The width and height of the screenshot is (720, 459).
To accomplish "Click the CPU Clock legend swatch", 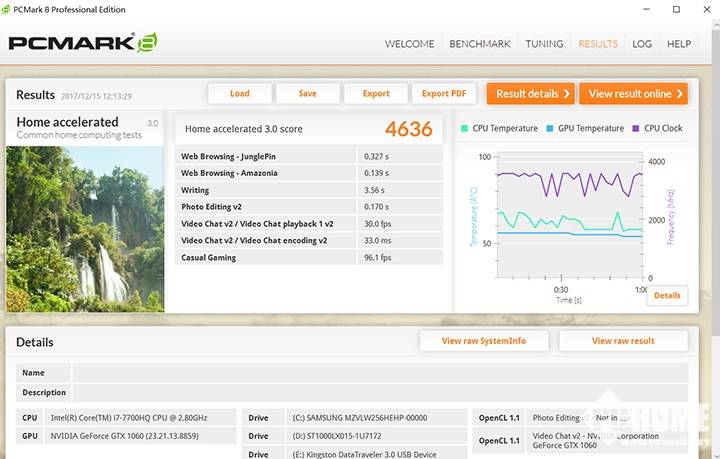I will (x=636, y=129).
